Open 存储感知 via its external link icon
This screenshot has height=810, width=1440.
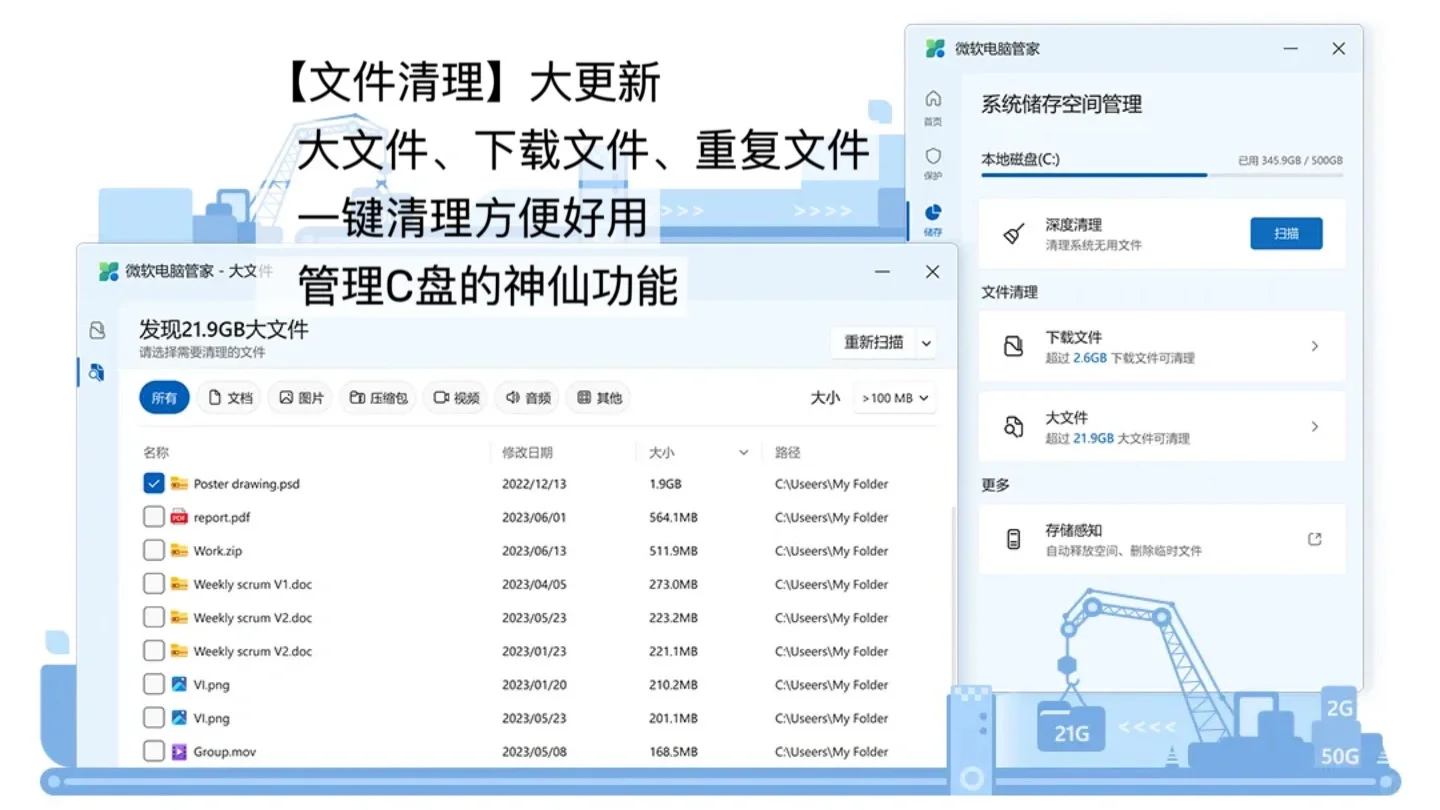[x=1315, y=538]
